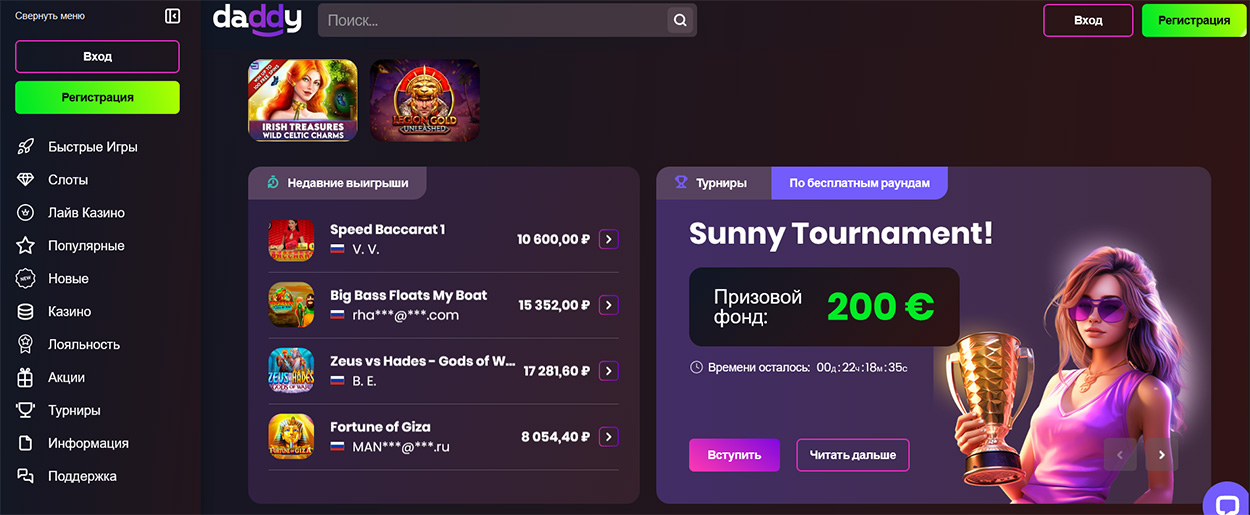The height and width of the screenshot is (515, 1250).
Task: Go to next tournament slide arrow
Action: 1161,455
